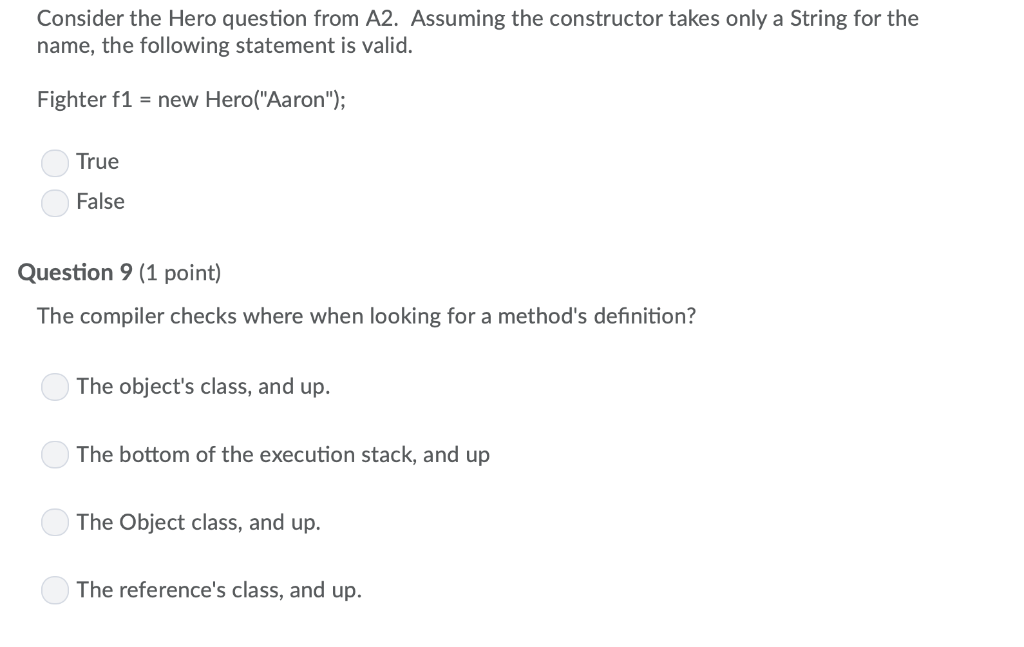This screenshot has height=647, width=1024.
Task: Click the Fighter f1 code statement
Action: click(x=190, y=99)
